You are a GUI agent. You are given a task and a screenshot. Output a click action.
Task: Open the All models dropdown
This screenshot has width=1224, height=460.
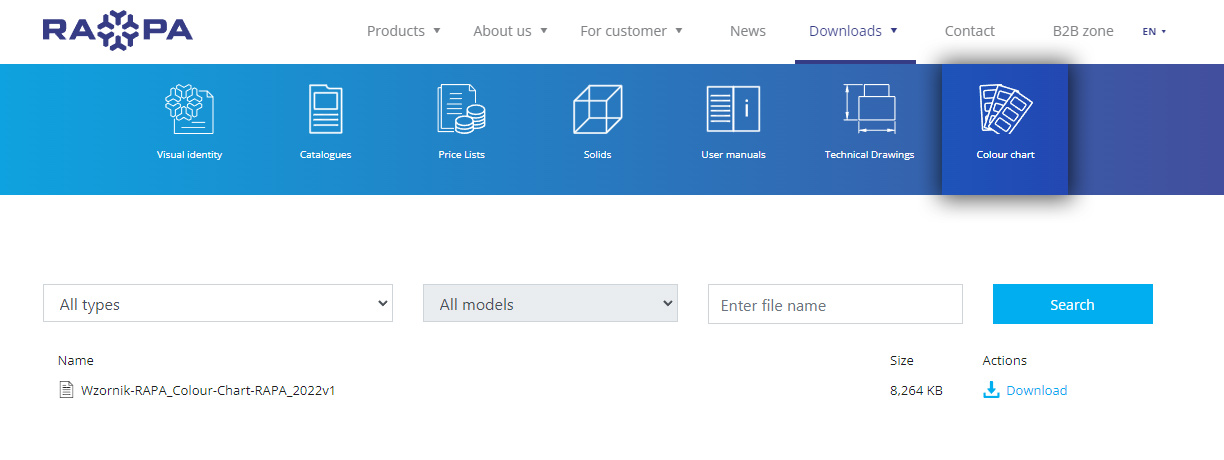pos(550,304)
